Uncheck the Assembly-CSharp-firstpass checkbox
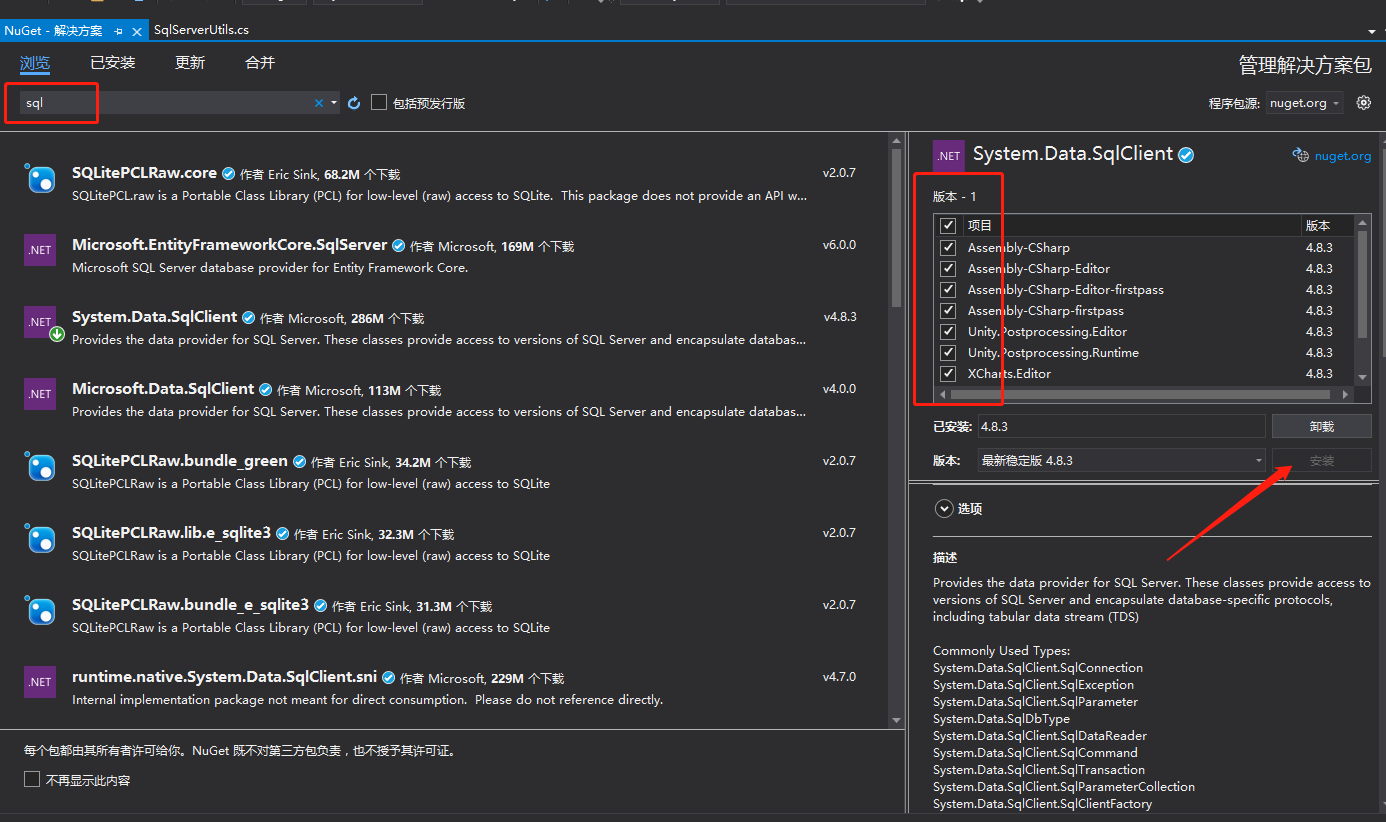The height and width of the screenshot is (822, 1386). pos(948,310)
